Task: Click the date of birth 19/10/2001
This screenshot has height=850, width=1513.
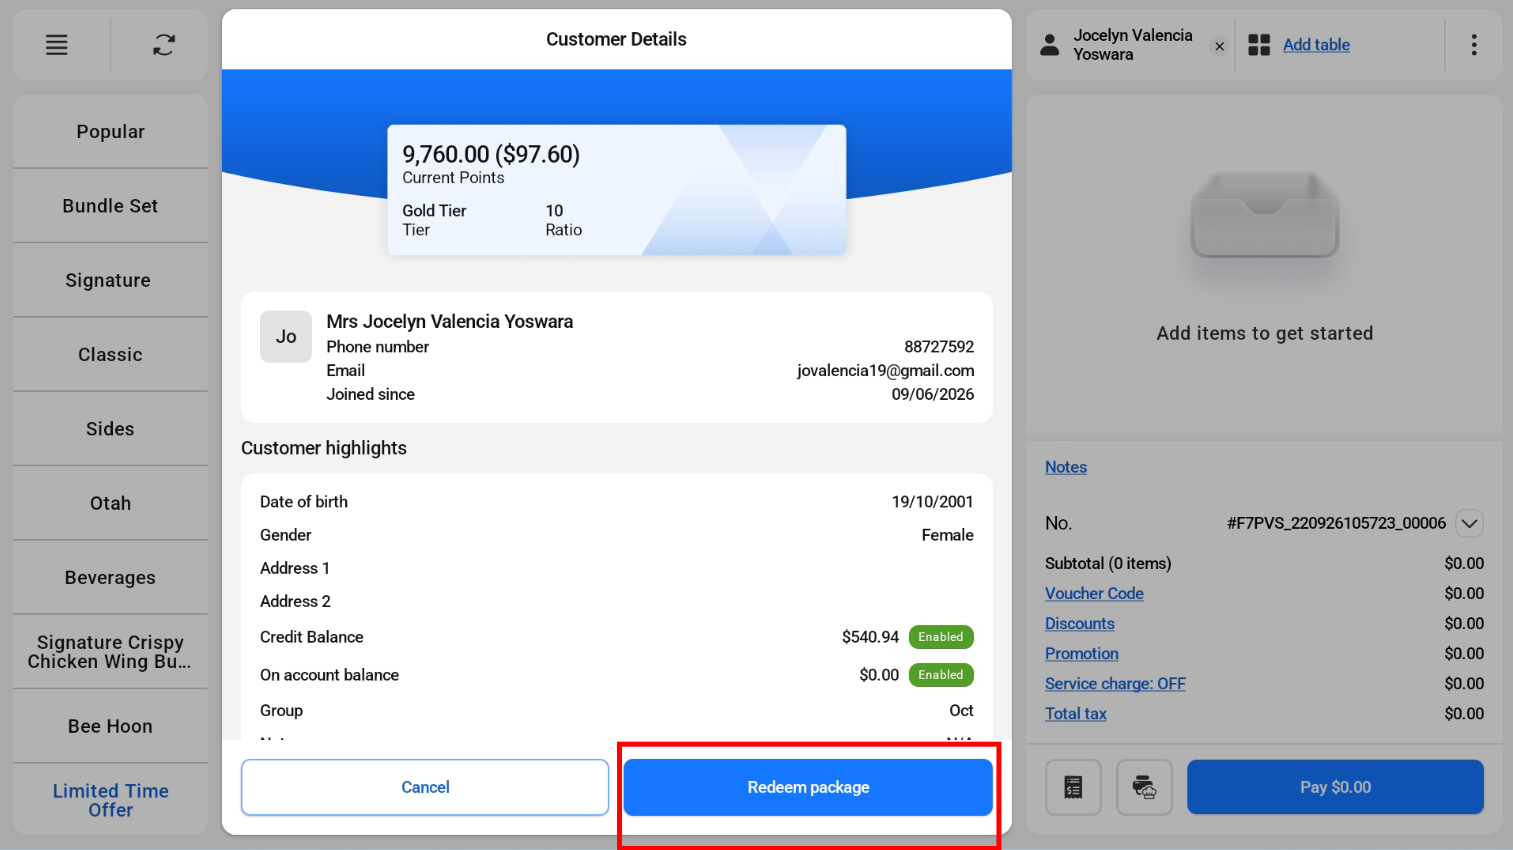Action: coord(932,502)
